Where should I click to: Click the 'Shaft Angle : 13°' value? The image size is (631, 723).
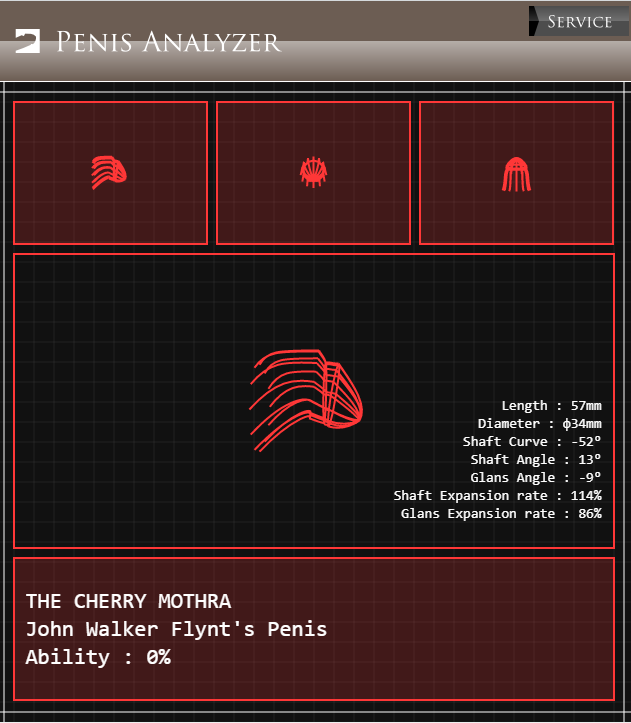[536, 460]
